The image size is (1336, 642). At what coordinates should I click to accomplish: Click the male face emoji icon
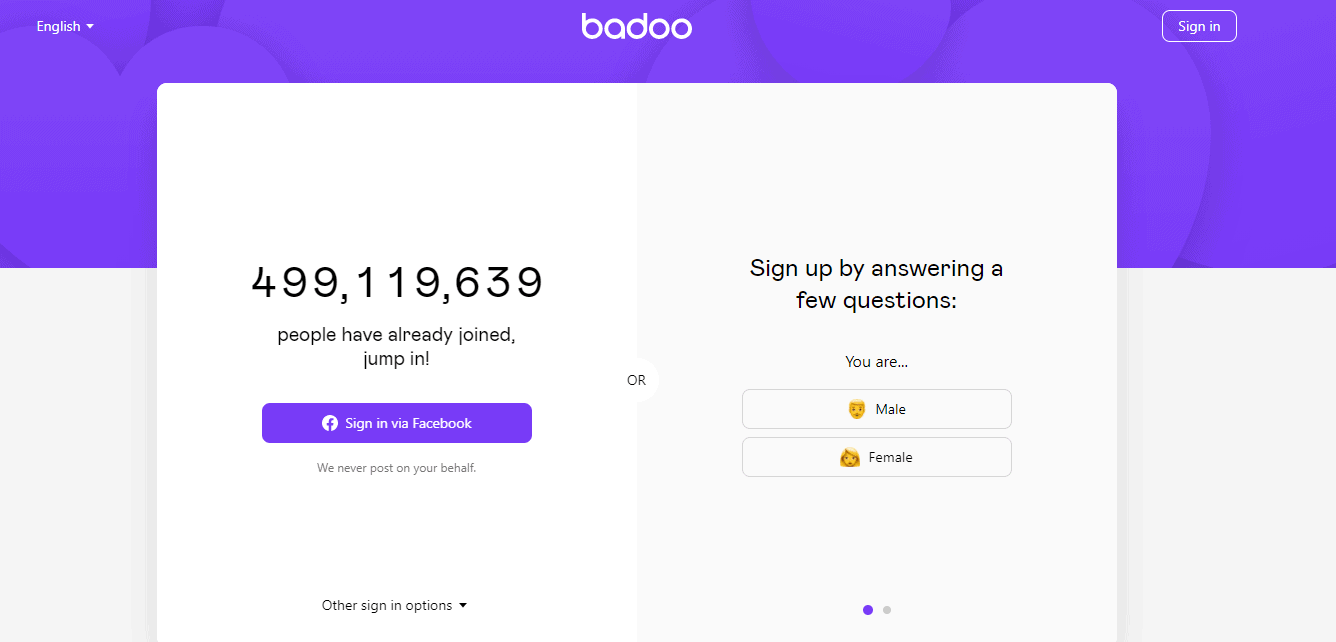point(856,409)
